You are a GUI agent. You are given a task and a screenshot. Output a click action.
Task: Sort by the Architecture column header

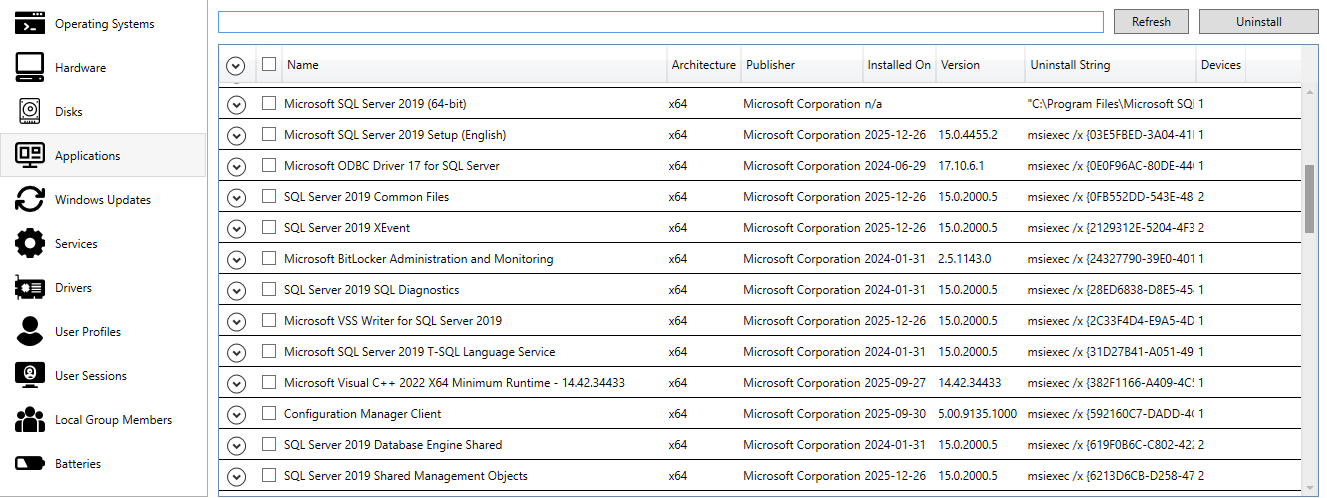704,64
